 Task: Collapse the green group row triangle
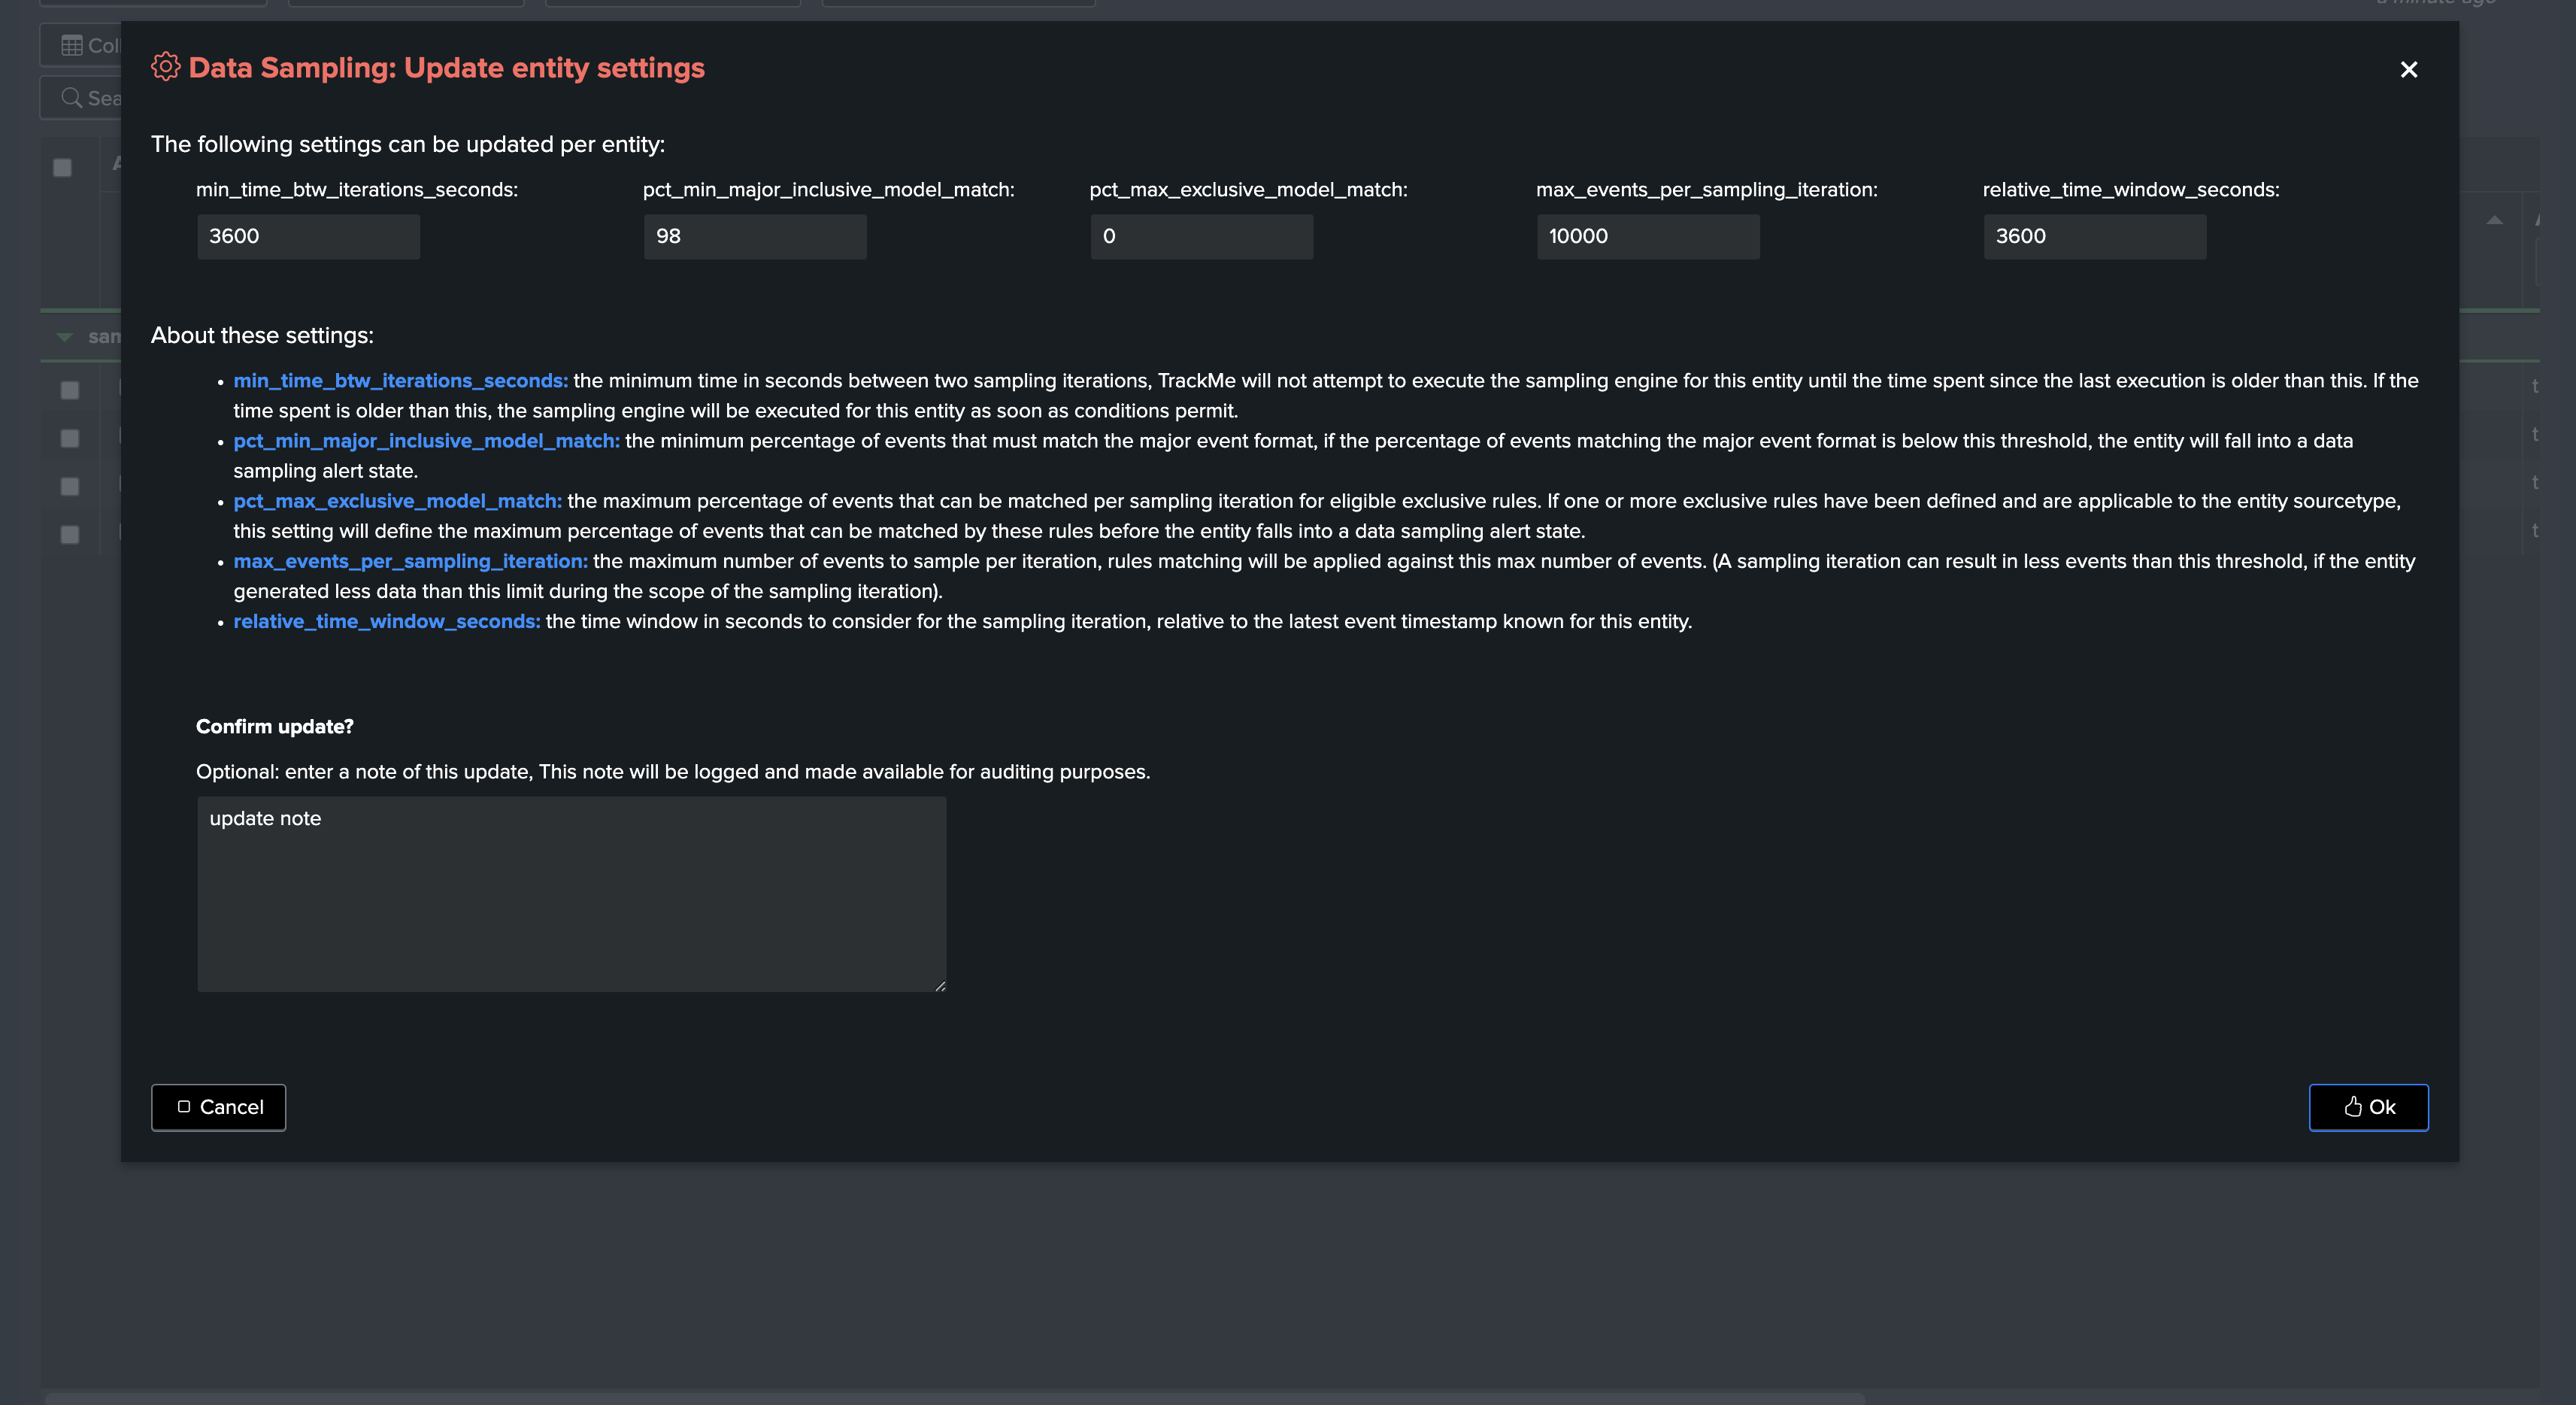[x=65, y=337]
